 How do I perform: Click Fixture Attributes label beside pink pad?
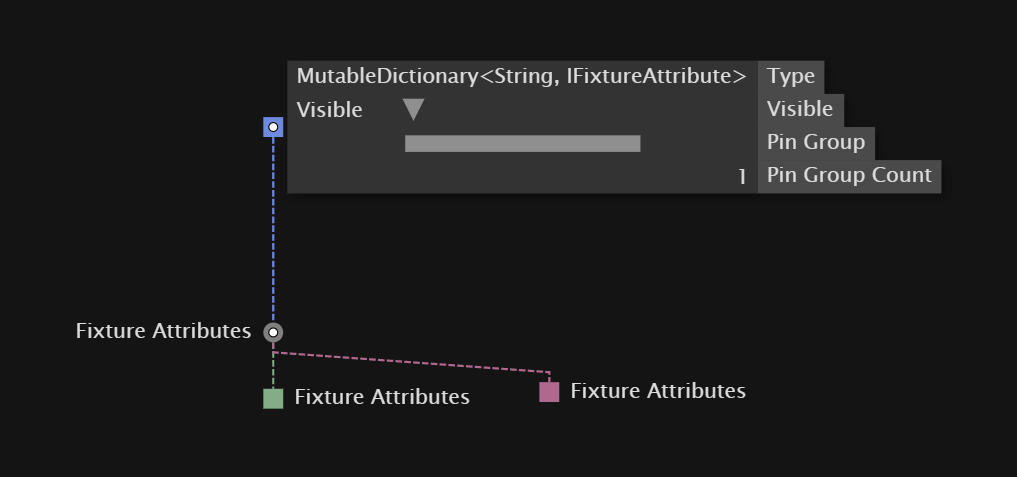[x=658, y=391]
